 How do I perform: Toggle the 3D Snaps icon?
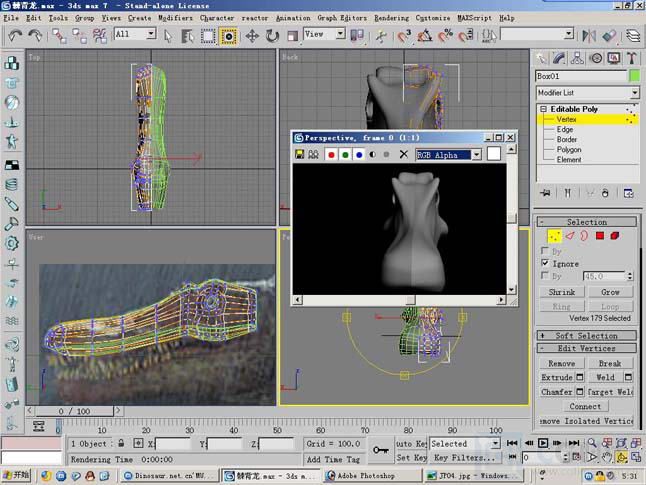click(x=404, y=36)
